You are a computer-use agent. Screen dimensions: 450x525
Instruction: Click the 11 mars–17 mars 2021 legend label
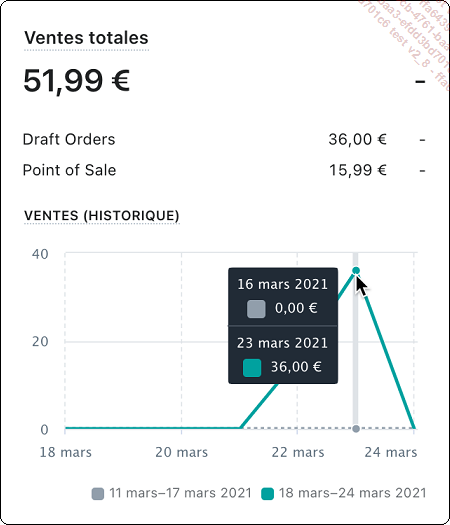(x=180, y=493)
